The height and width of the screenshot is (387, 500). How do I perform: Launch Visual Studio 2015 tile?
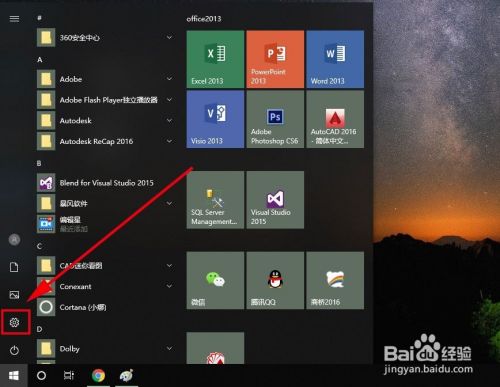[x=275, y=200]
